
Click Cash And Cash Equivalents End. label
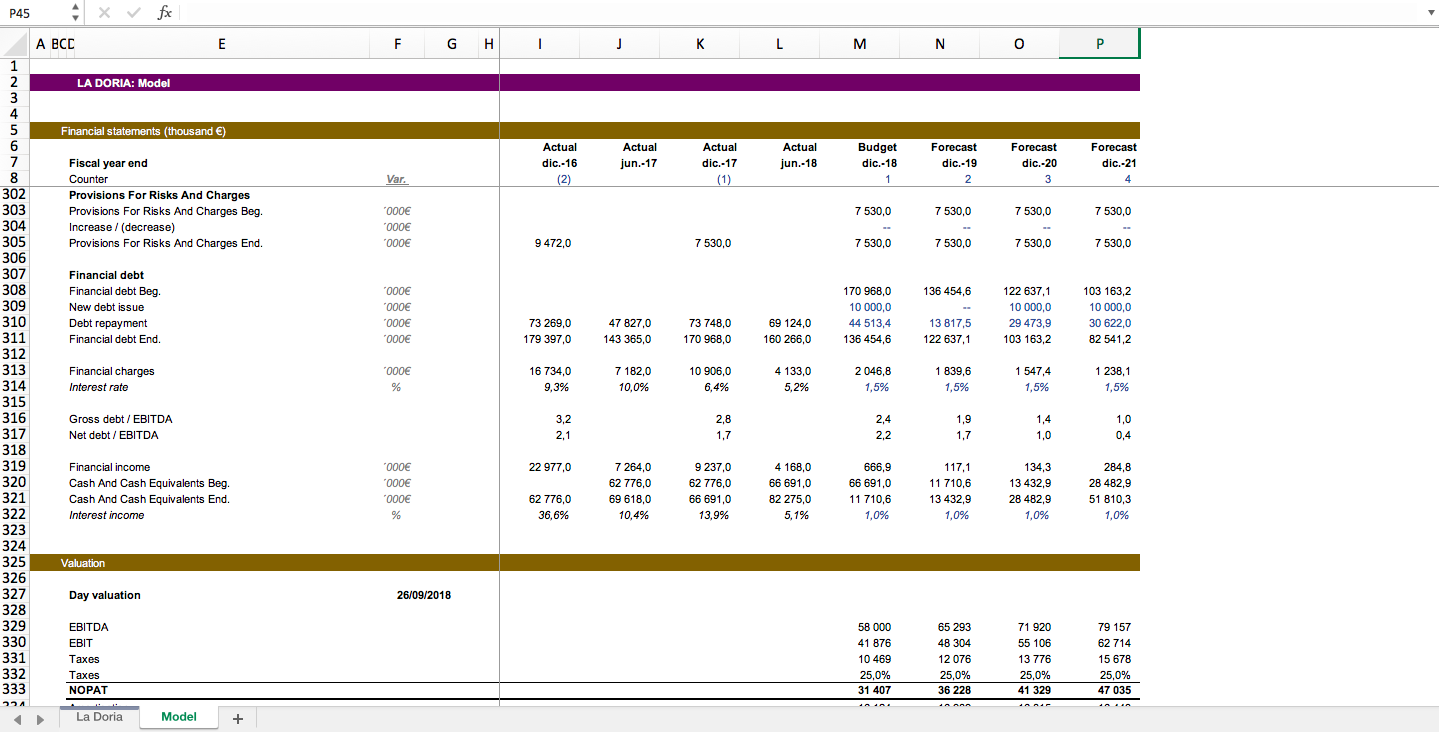(x=149, y=499)
